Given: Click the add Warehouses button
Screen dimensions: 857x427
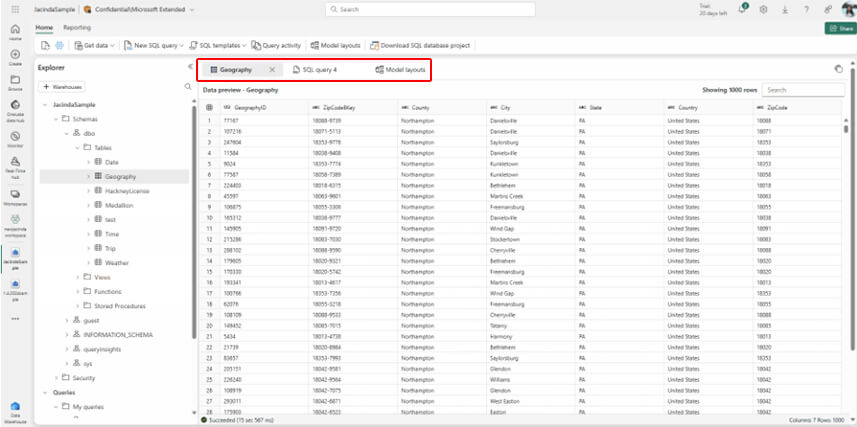Looking at the screenshot, I should coord(62,87).
